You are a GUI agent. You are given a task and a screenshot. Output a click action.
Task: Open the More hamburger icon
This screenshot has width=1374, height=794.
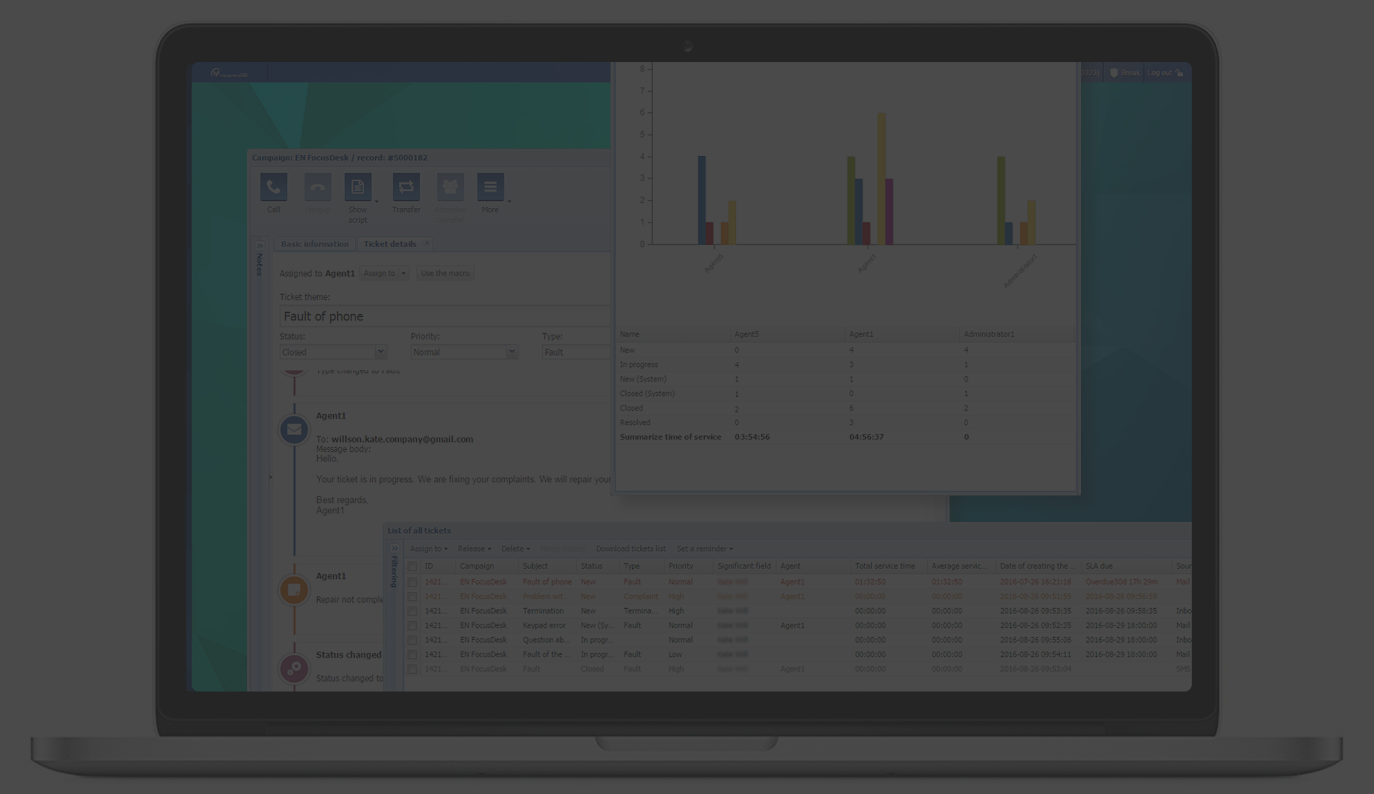click(490, 187)
